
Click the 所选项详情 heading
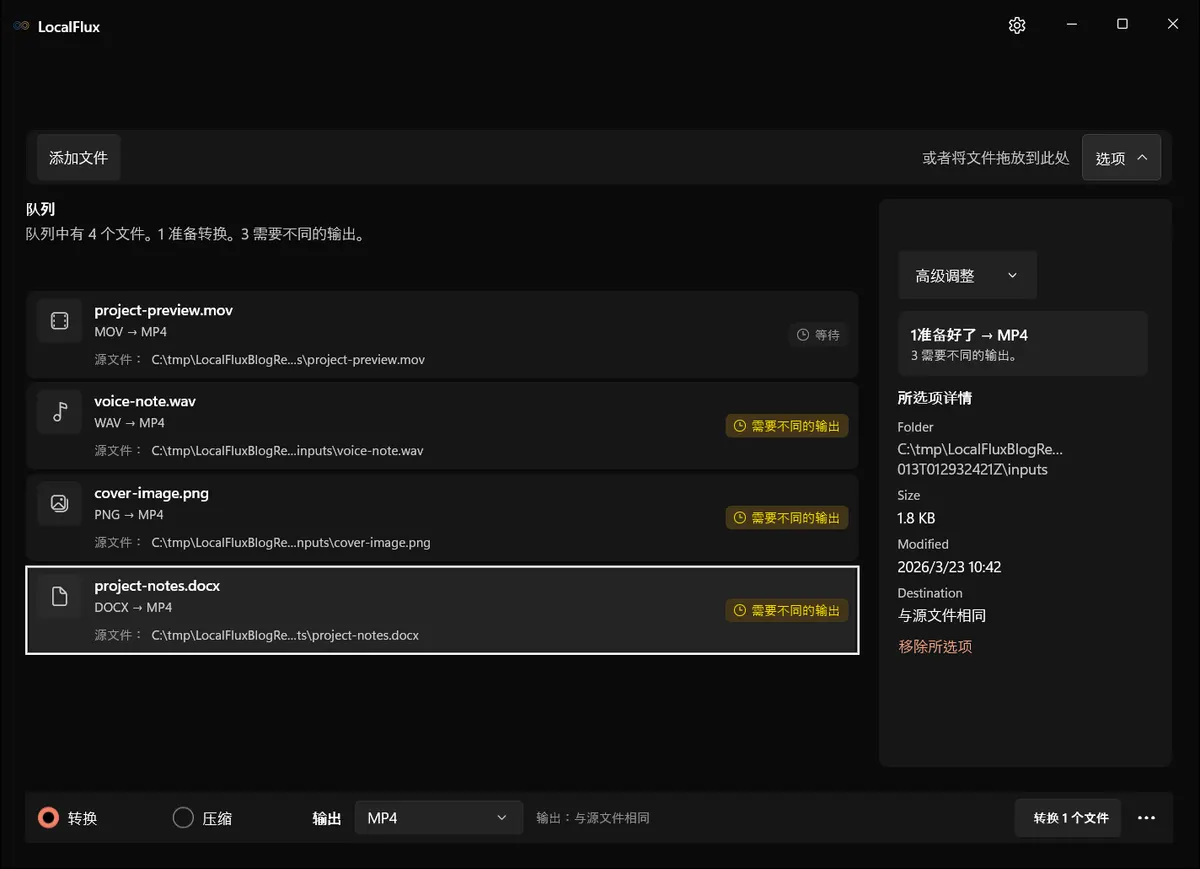pyautogui.click(x=935, y=398)
